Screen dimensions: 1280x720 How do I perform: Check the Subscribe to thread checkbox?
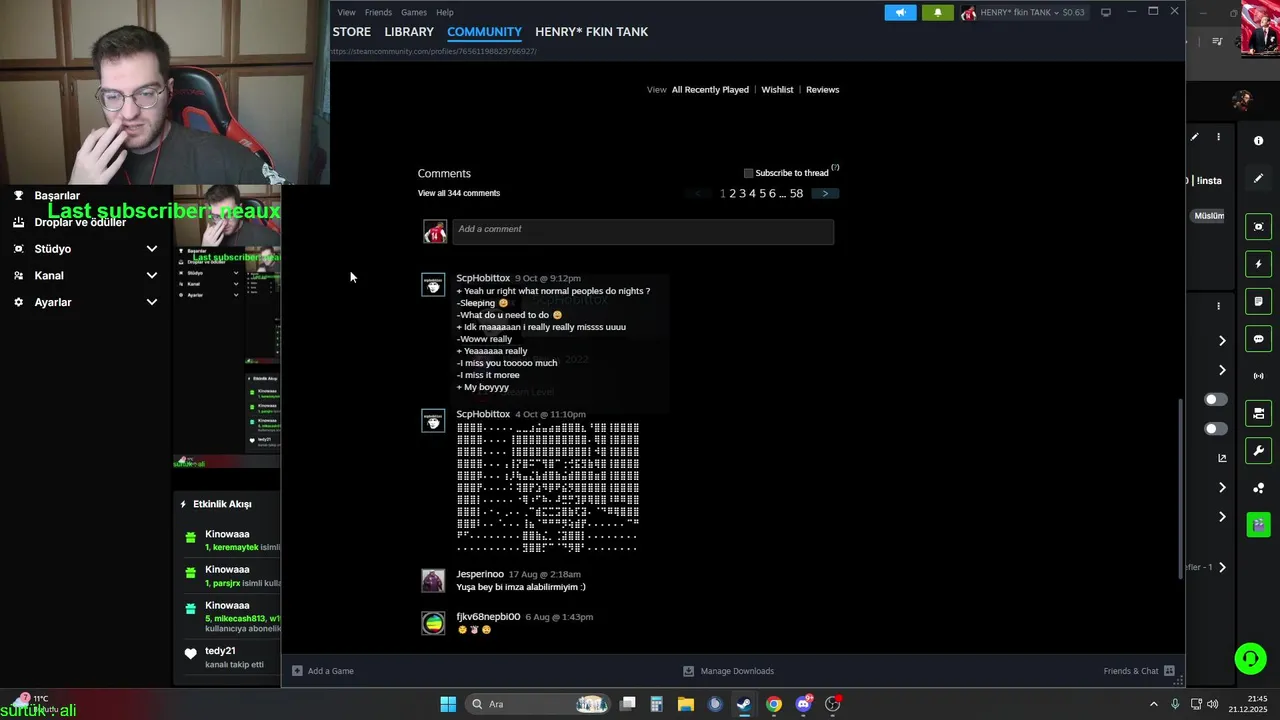pyautogui.click(x=748, y=173)
